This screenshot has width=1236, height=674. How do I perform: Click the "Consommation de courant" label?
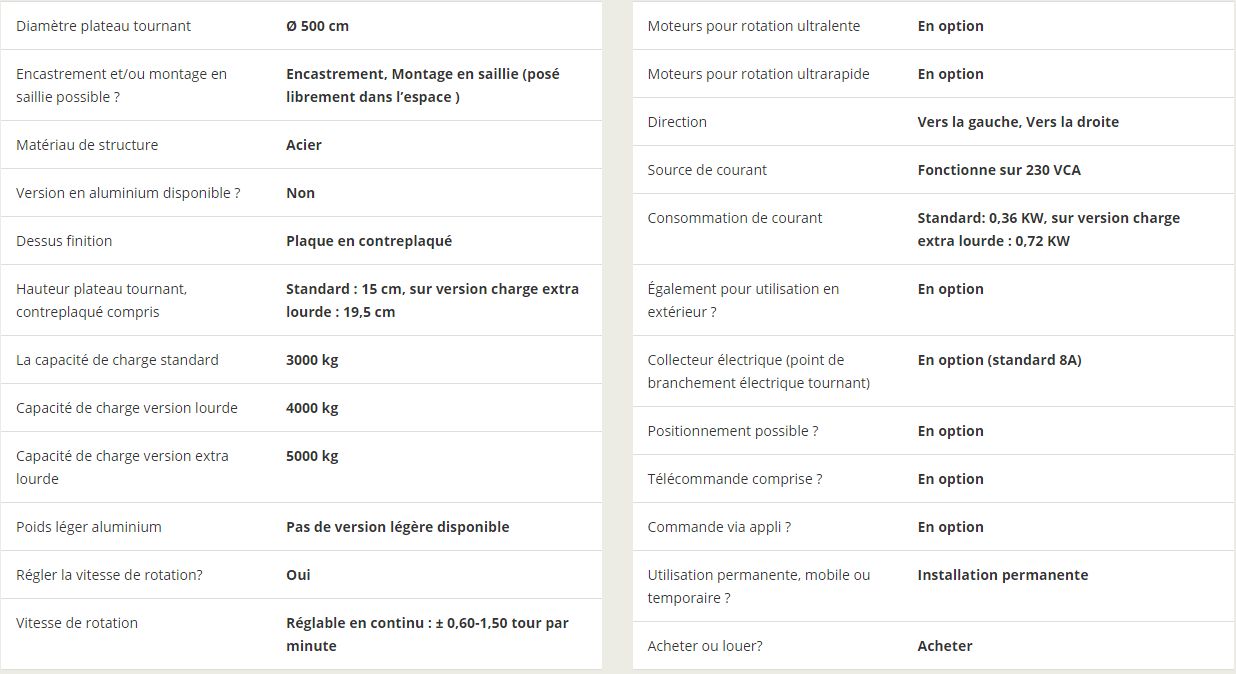(734, 218)
